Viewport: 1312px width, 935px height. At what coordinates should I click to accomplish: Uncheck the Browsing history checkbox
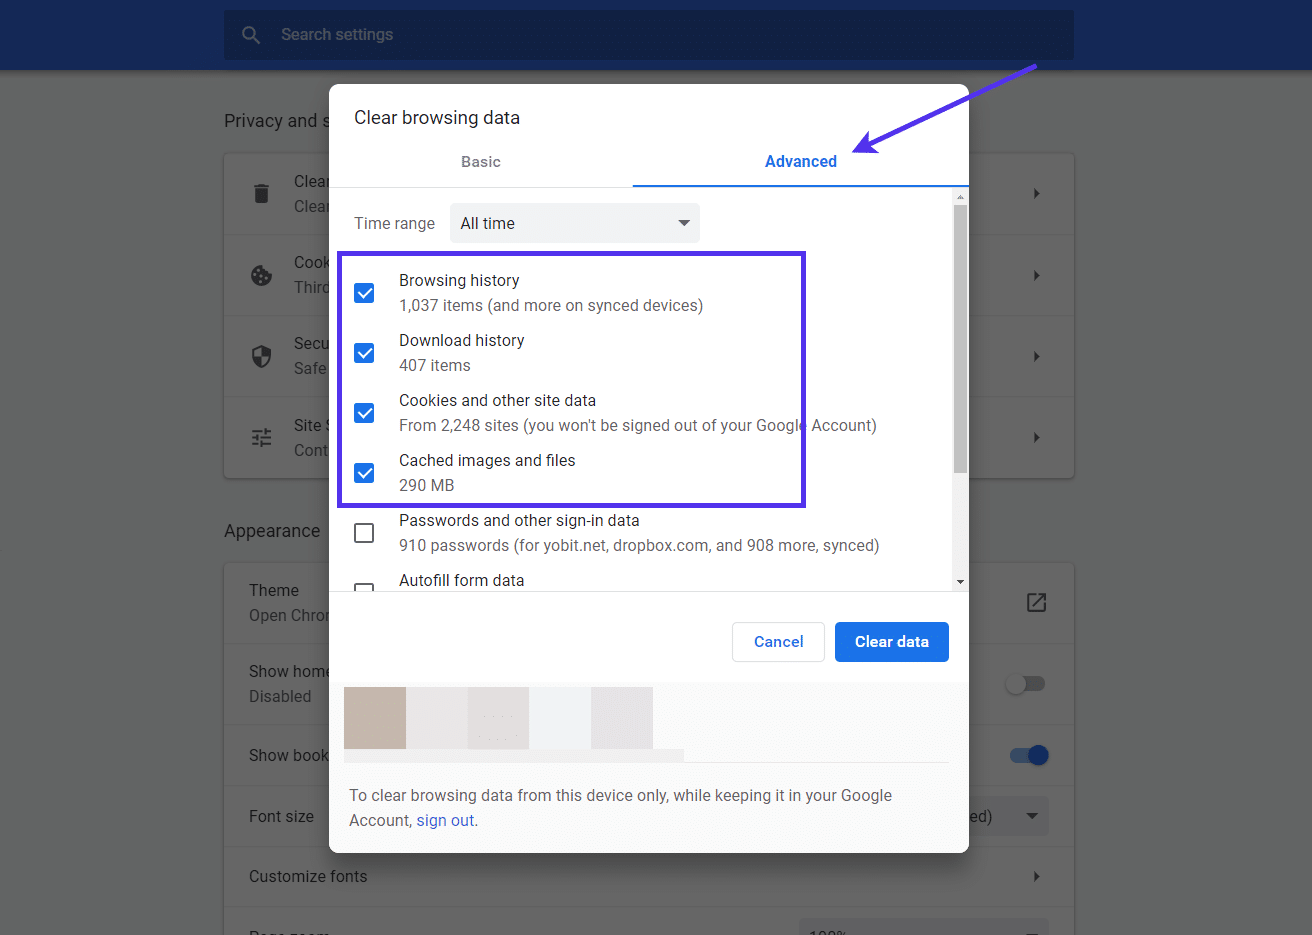pyautogui.click(x=364, y=292)
